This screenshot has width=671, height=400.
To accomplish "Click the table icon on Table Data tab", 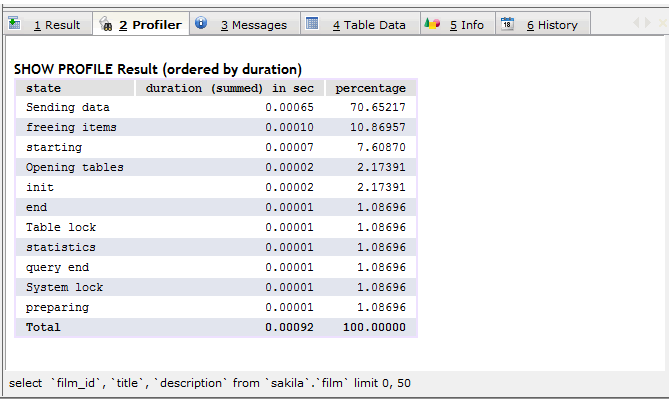I will [x=312, y=24].
